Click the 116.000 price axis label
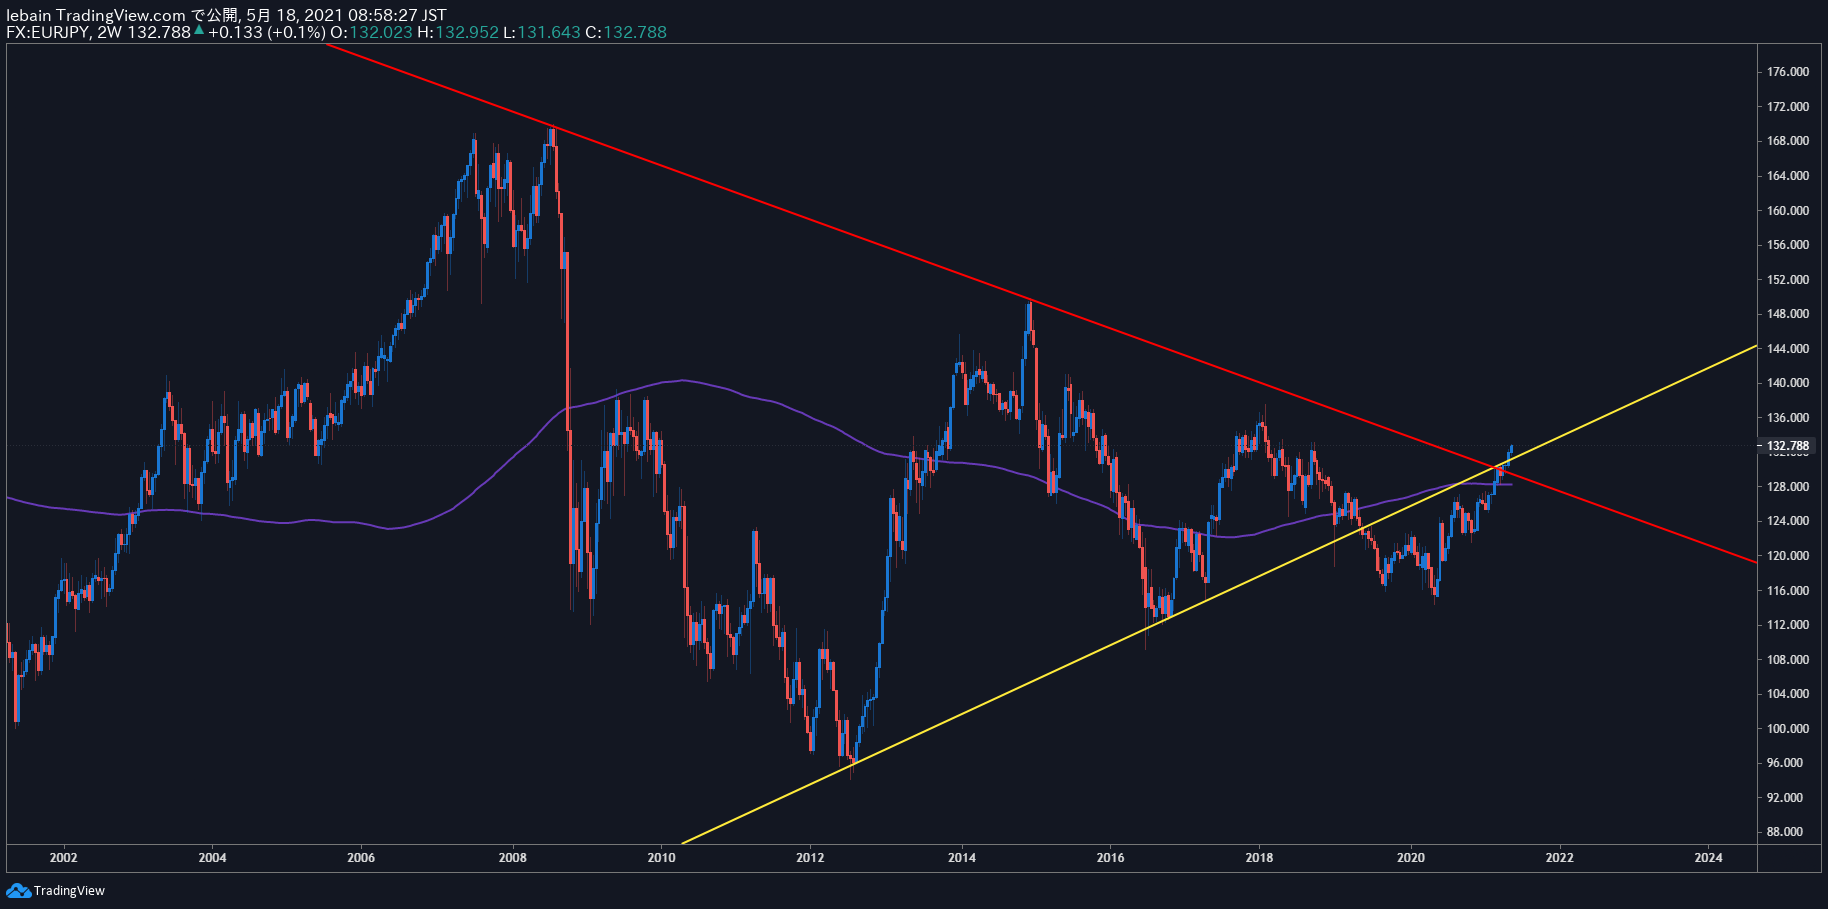This screenshot has width=1828, height=909. point(1788,591)
